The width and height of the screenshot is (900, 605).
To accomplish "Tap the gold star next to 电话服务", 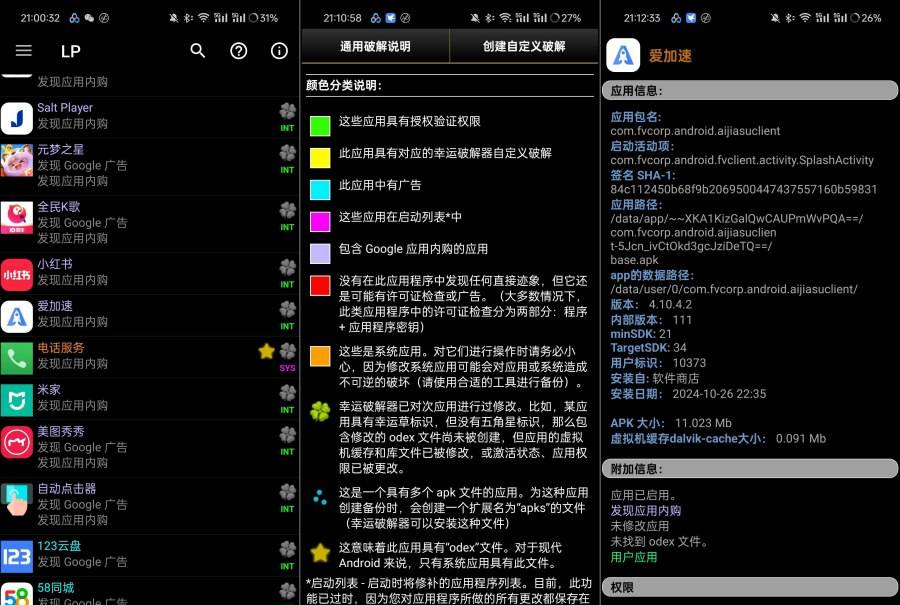I will click(266, 351).
